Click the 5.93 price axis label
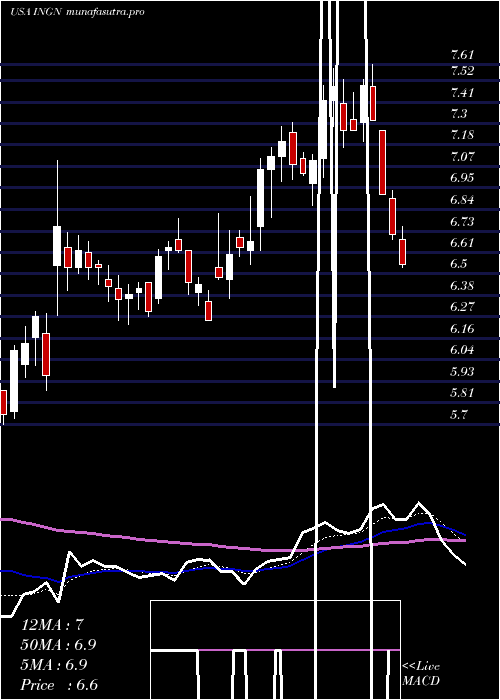Image resolution: width=500 pixels, height=700 pixels. coord(462,371)
